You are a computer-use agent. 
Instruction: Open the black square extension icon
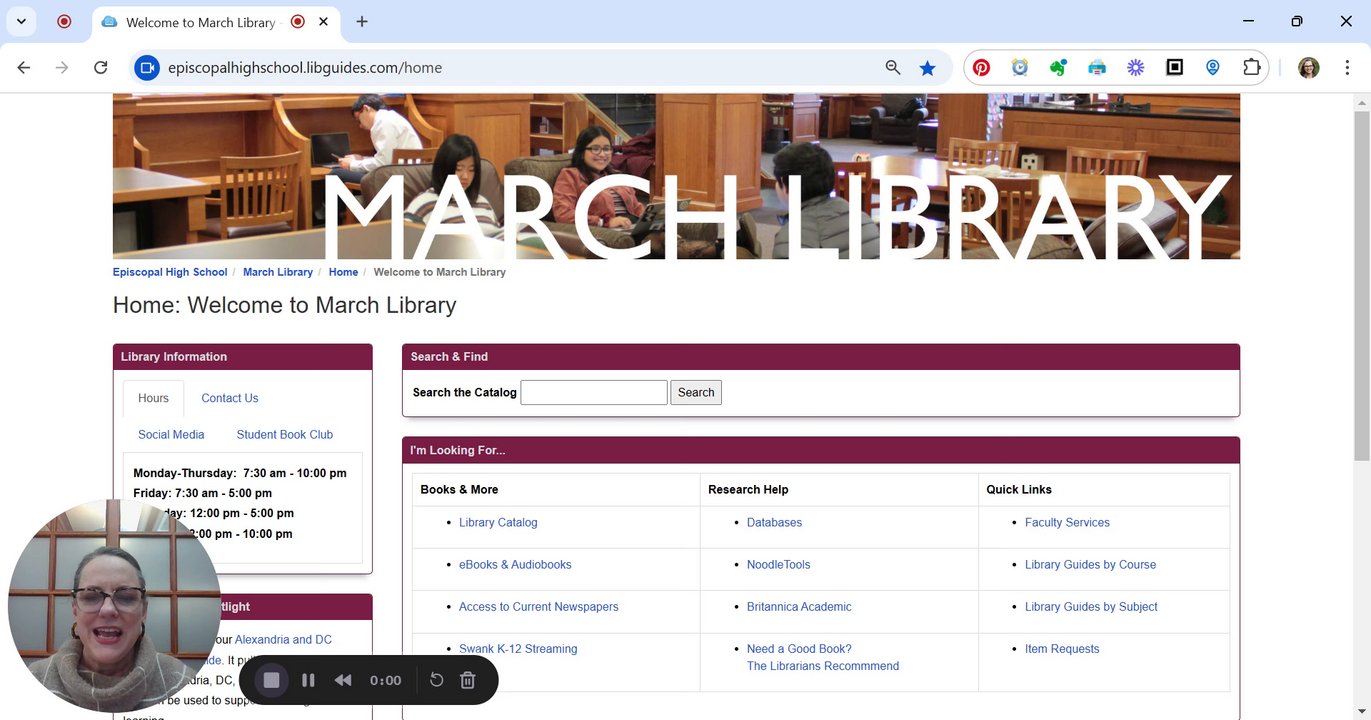[x=1174, y=67]
